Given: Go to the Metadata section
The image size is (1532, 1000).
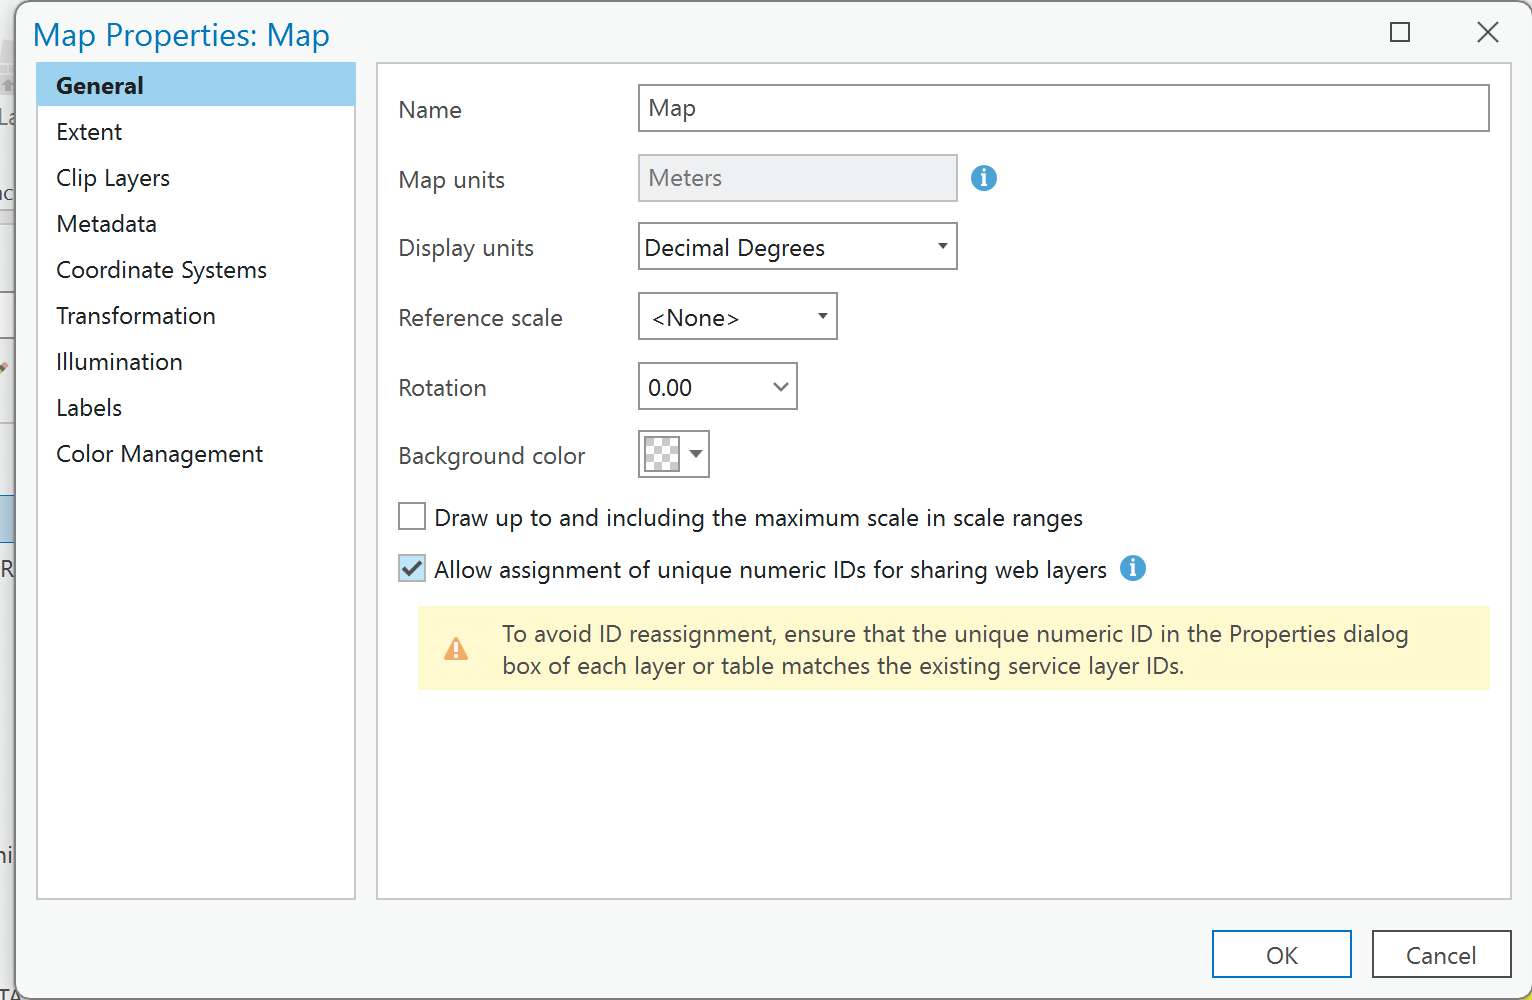Looking at the screenshot, I should coord(106,224).
